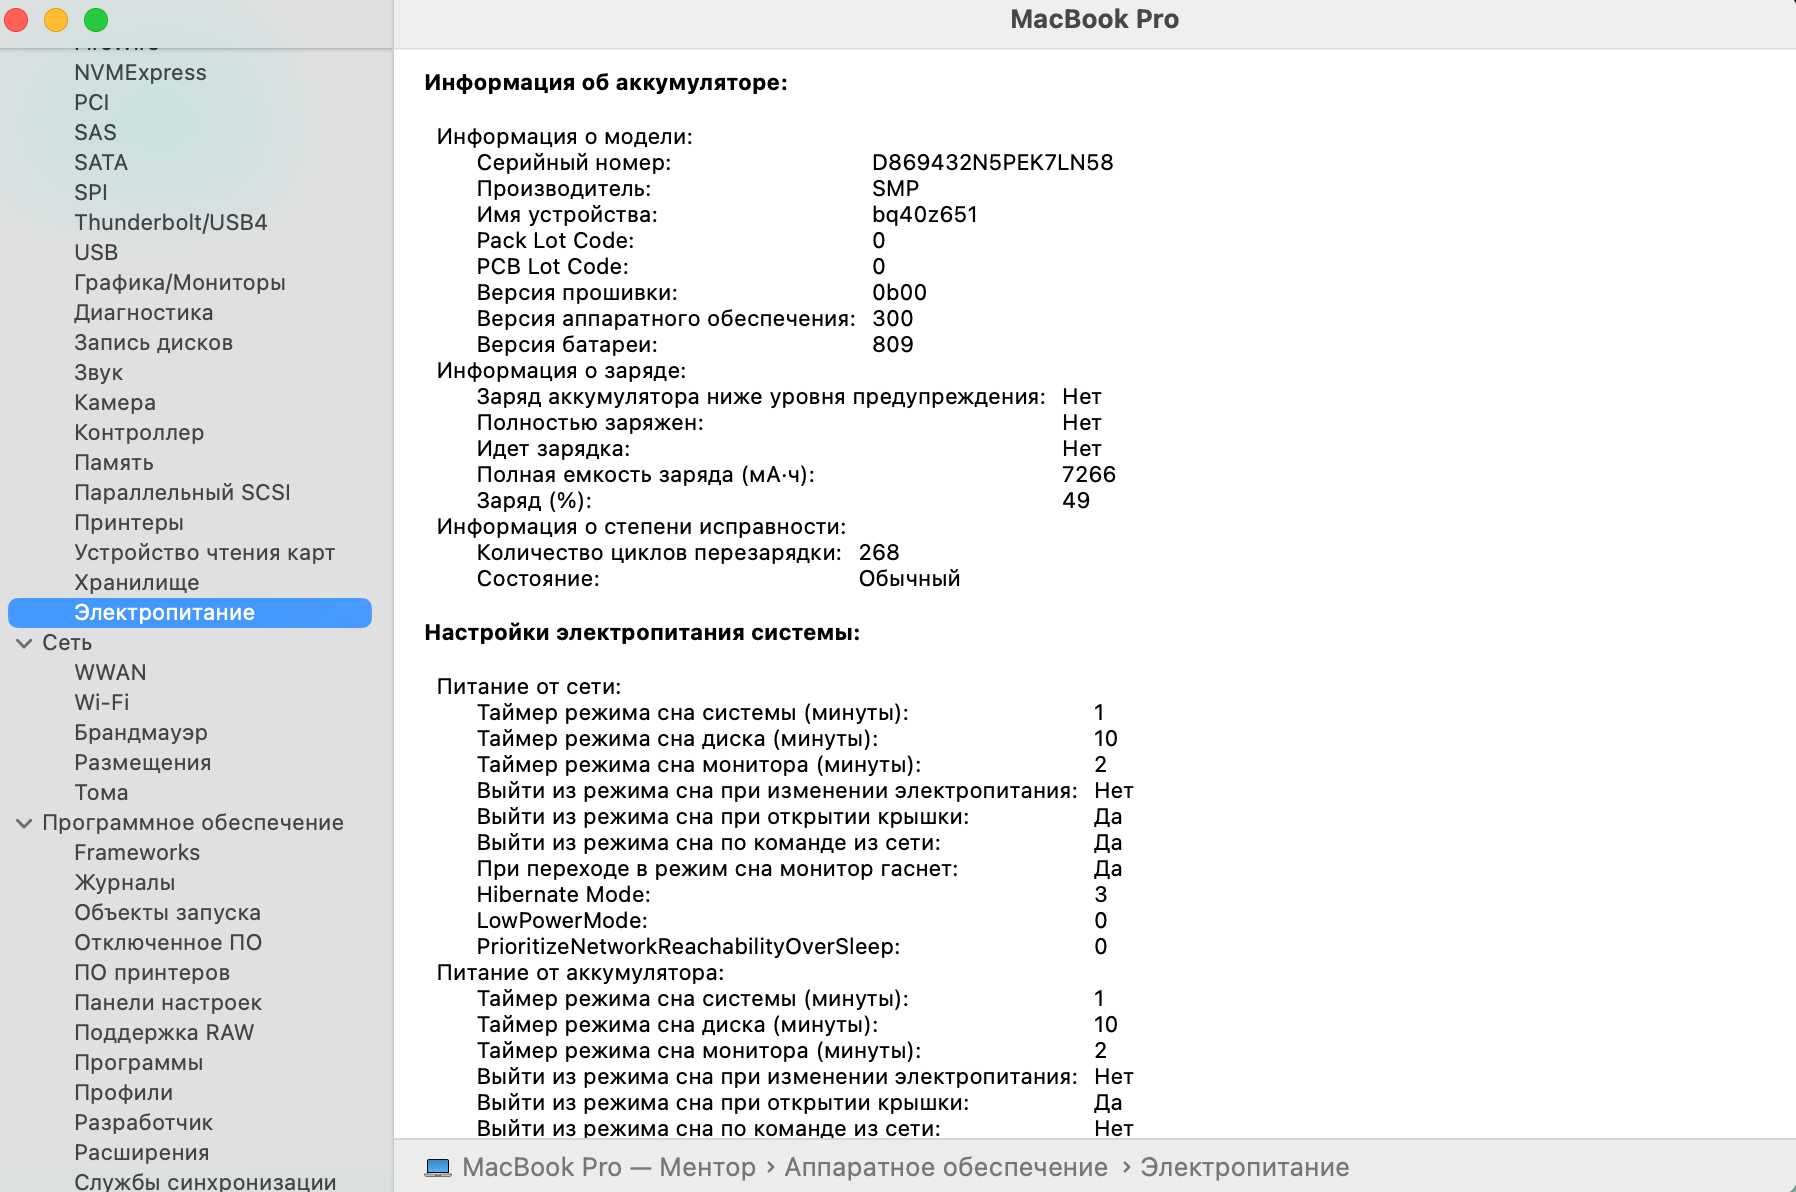1796x1192 pixels.
Task: Open Журналы section
Action: point(125,883)
